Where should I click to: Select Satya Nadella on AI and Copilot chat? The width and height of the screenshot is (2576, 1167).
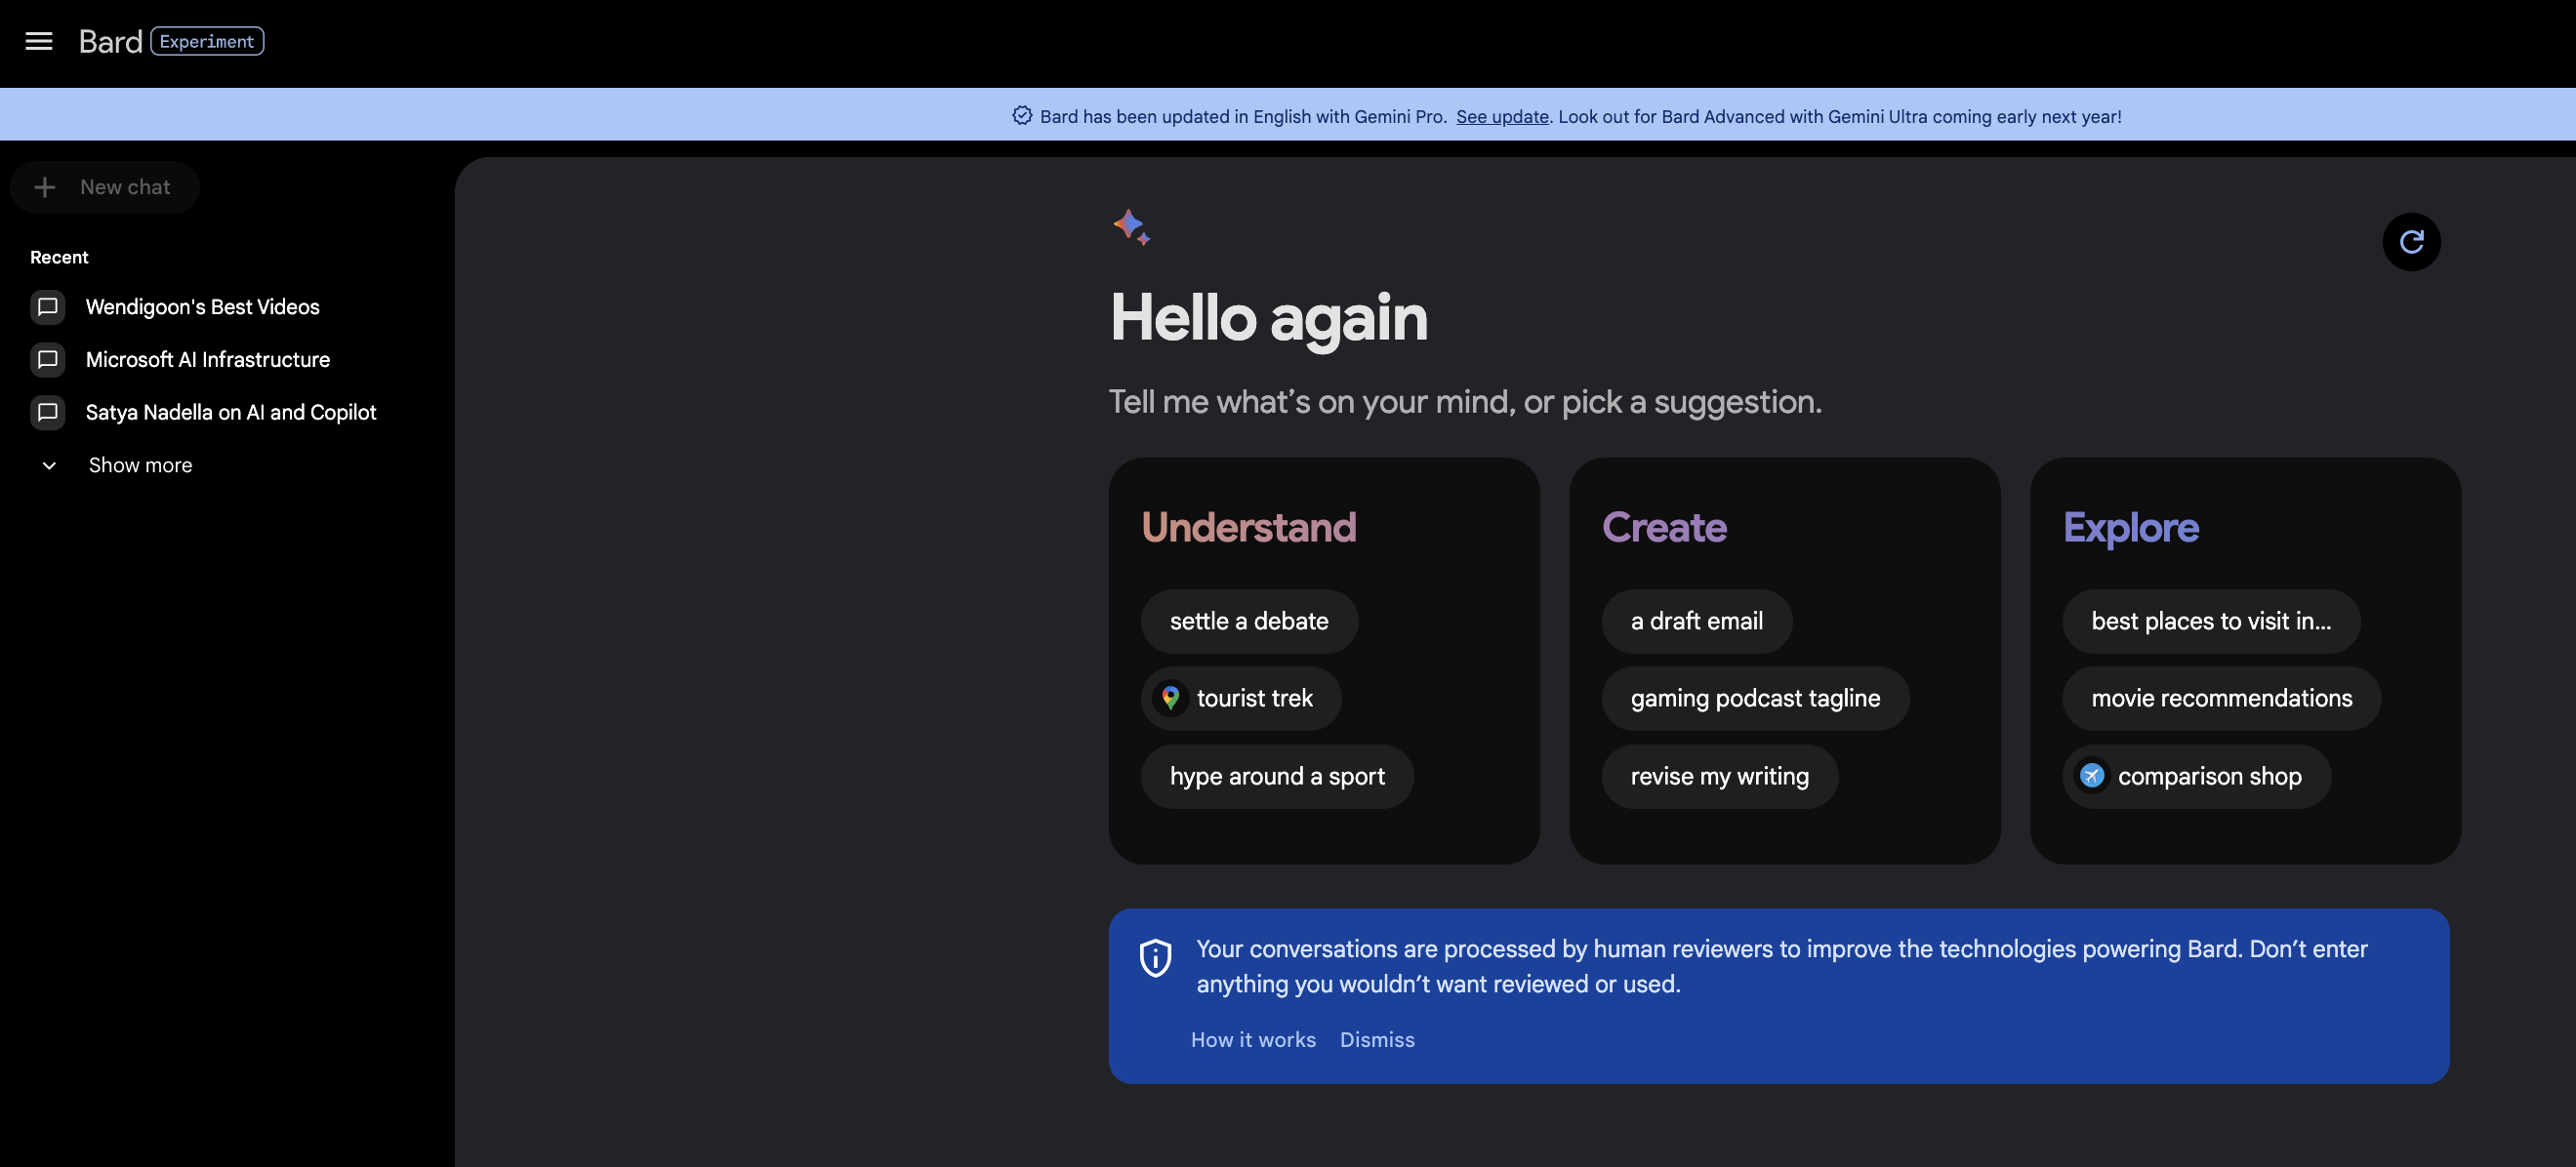(x=230, y=412)
